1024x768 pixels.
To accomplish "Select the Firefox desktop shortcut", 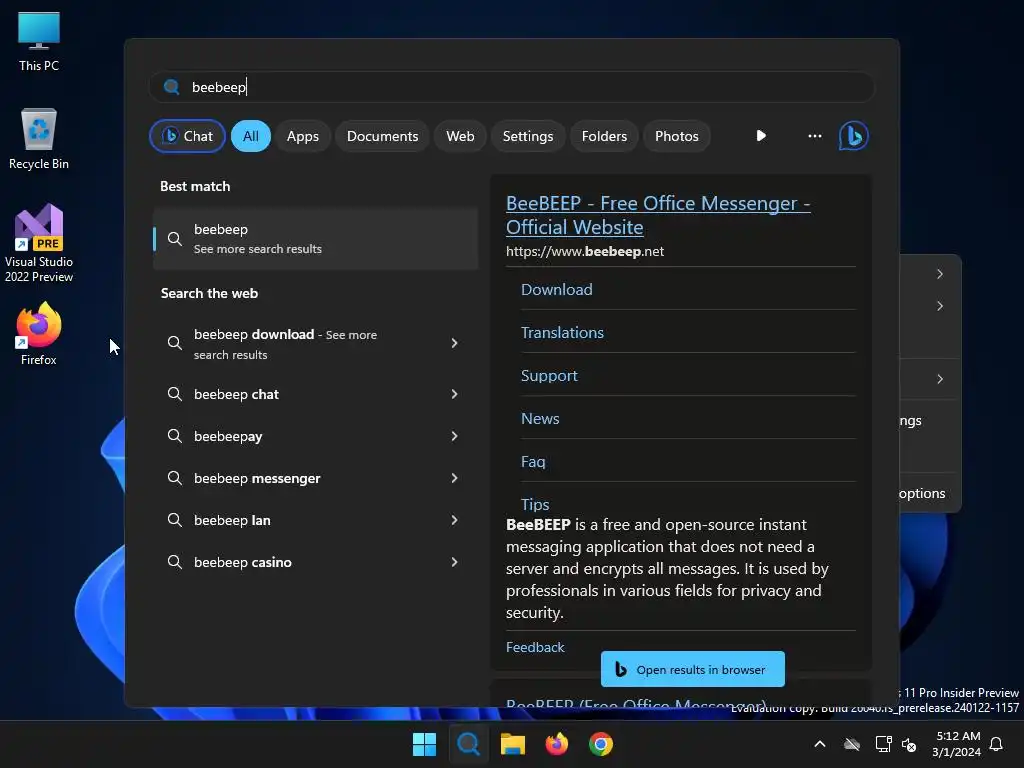I will click(39, 334).
